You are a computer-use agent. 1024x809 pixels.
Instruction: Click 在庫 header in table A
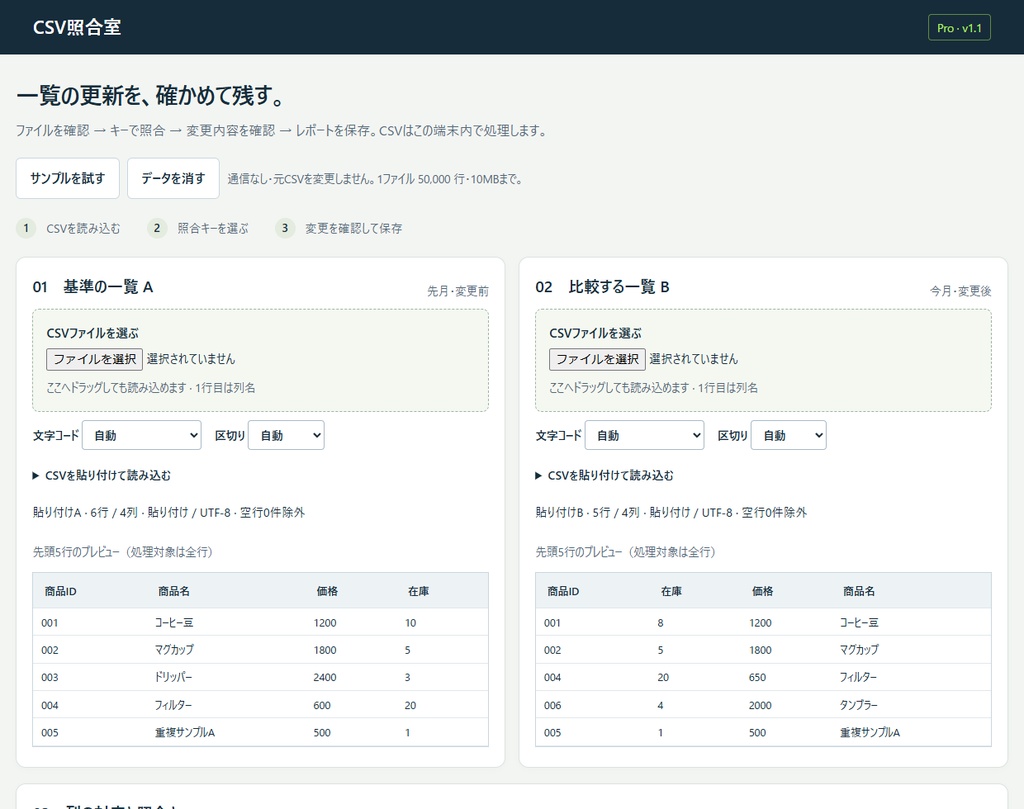419,592
